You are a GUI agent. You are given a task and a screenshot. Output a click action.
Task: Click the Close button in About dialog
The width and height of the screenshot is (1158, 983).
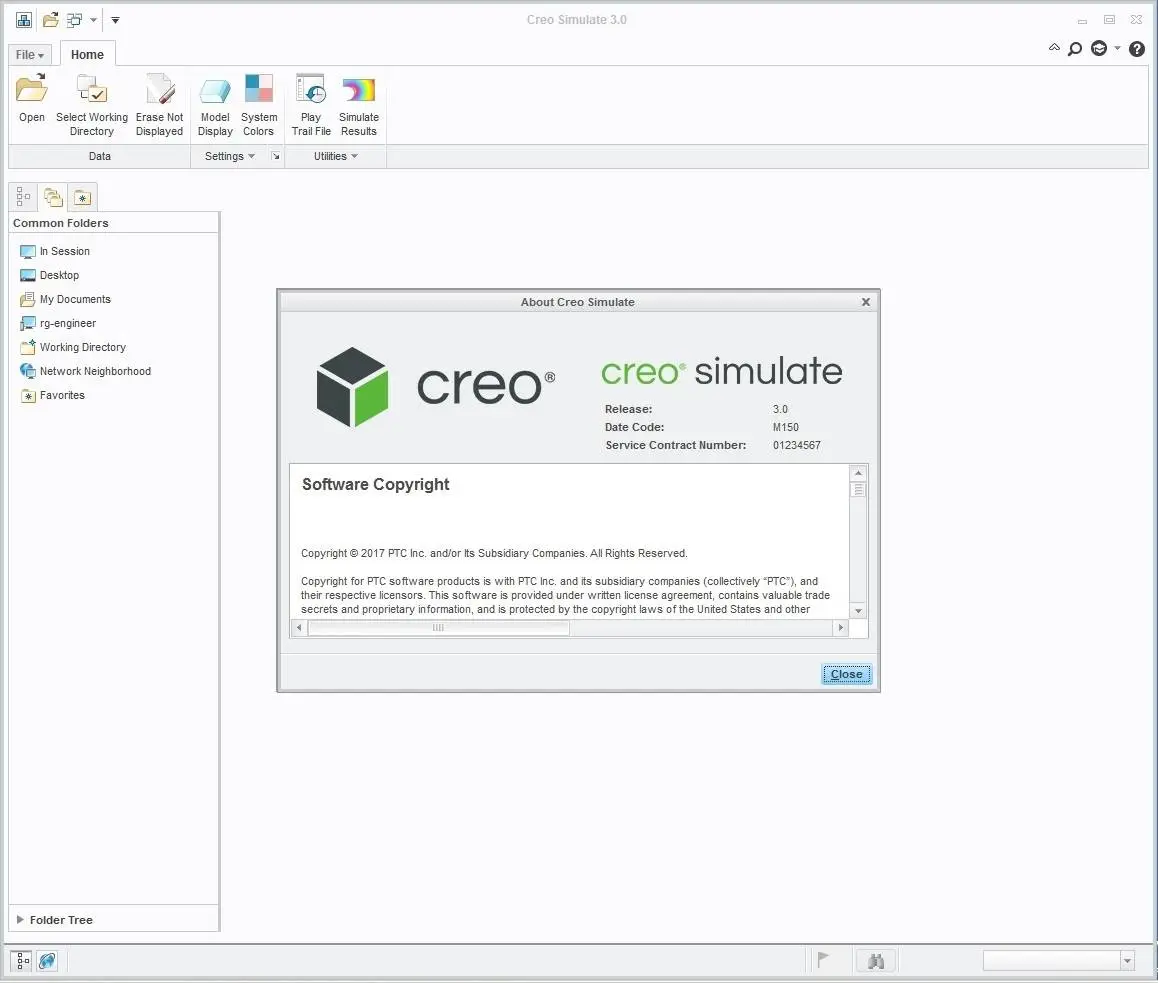pos(846,674)
